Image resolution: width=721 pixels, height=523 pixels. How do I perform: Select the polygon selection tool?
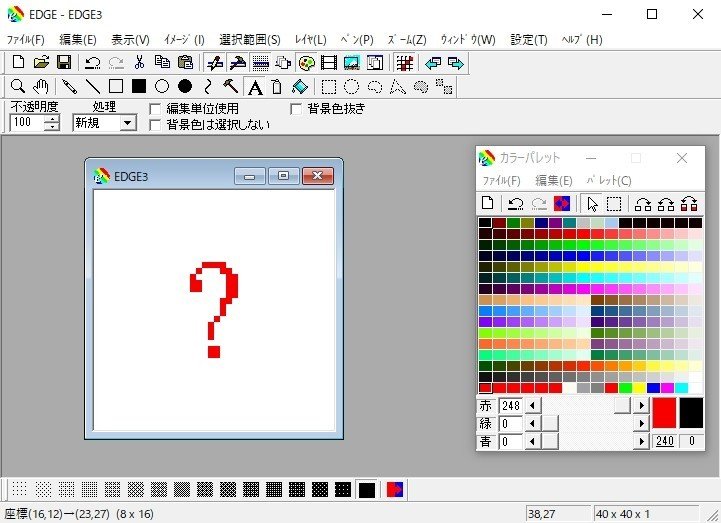tap(398, 86)
